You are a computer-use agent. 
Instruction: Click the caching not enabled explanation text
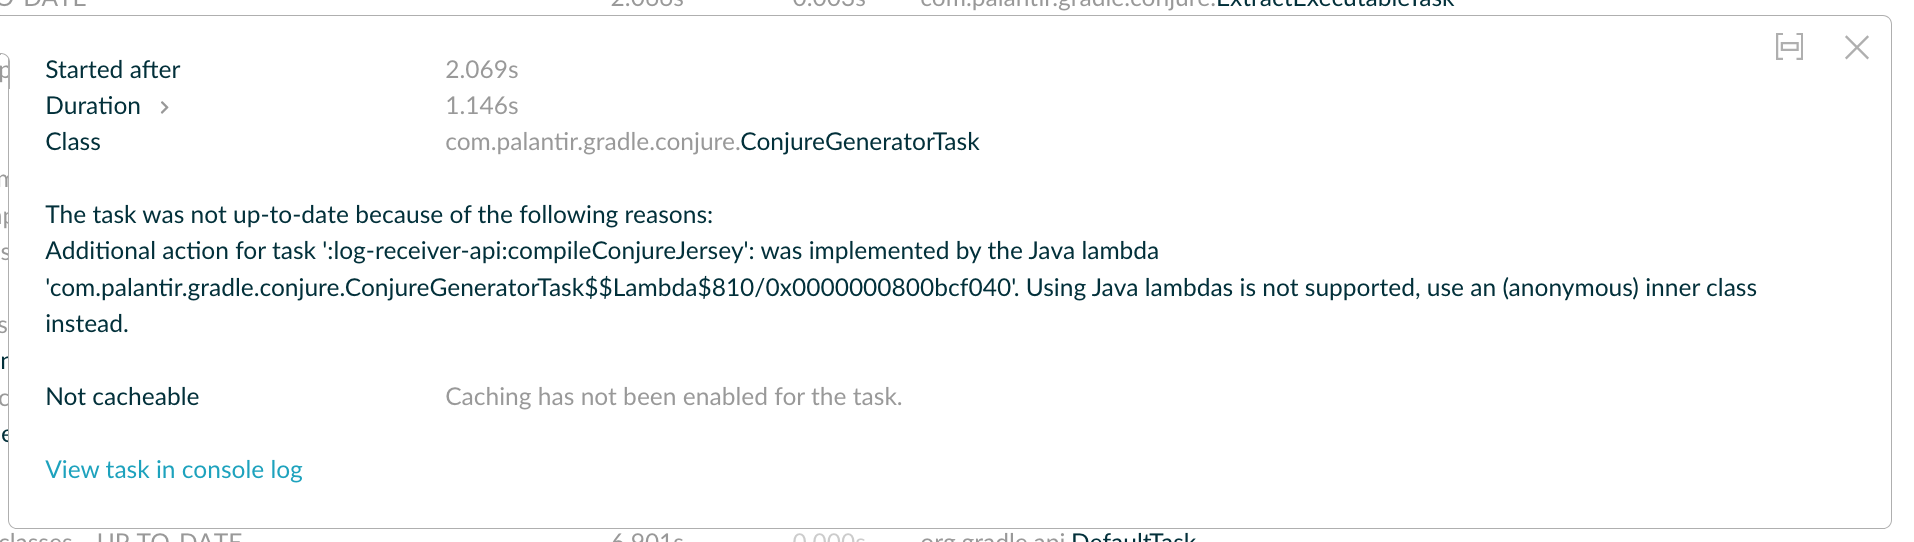point(673,397)
